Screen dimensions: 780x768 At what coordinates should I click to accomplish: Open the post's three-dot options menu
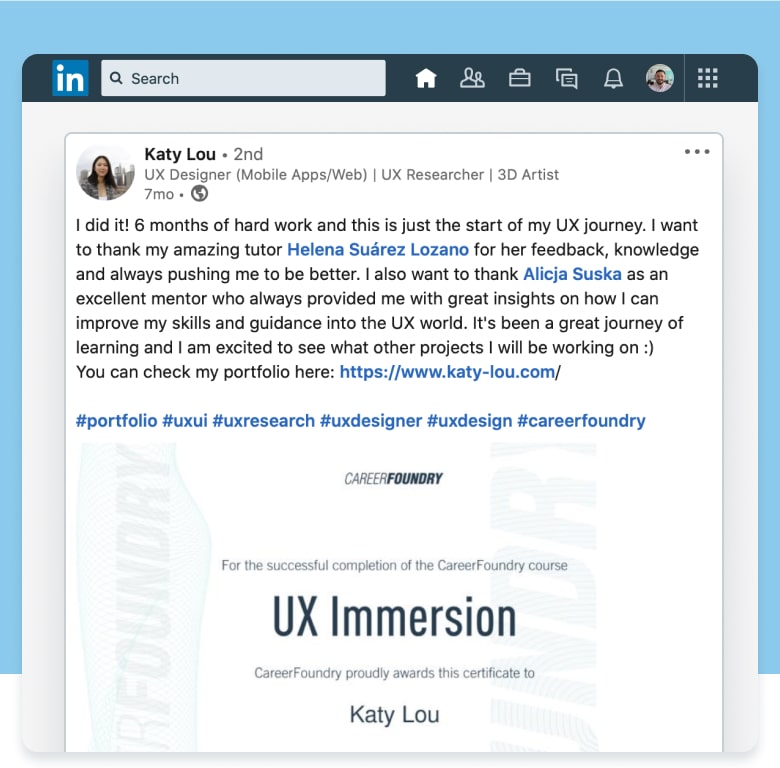[697, 152]
